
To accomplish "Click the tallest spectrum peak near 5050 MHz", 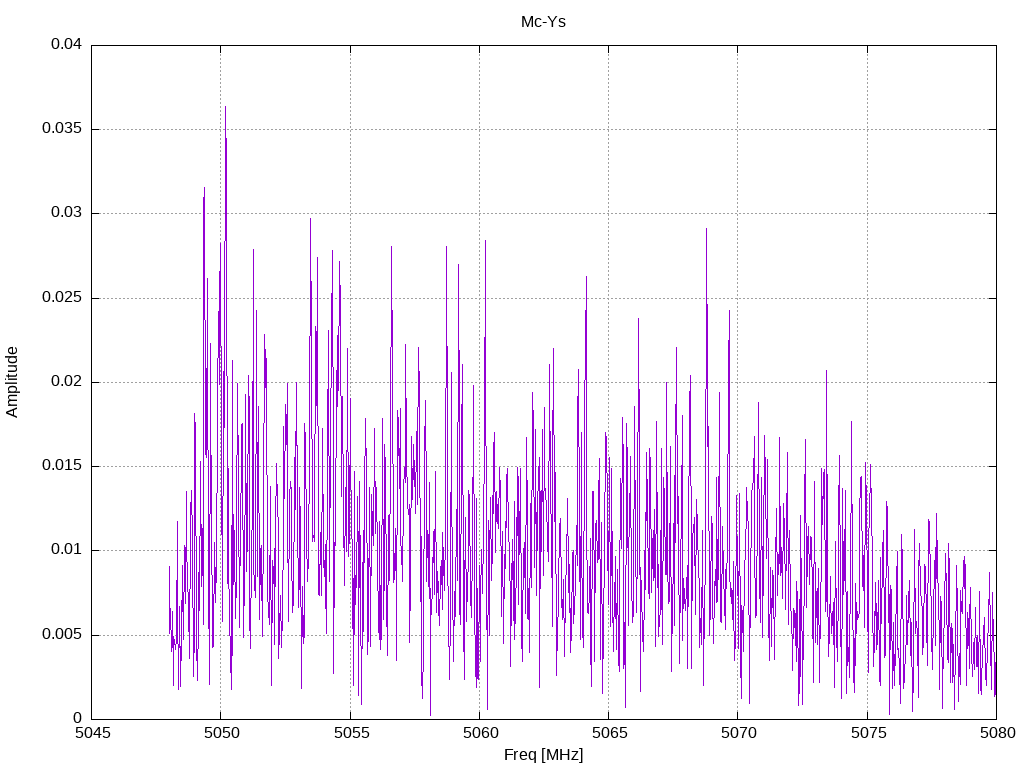I will (225, 108).
